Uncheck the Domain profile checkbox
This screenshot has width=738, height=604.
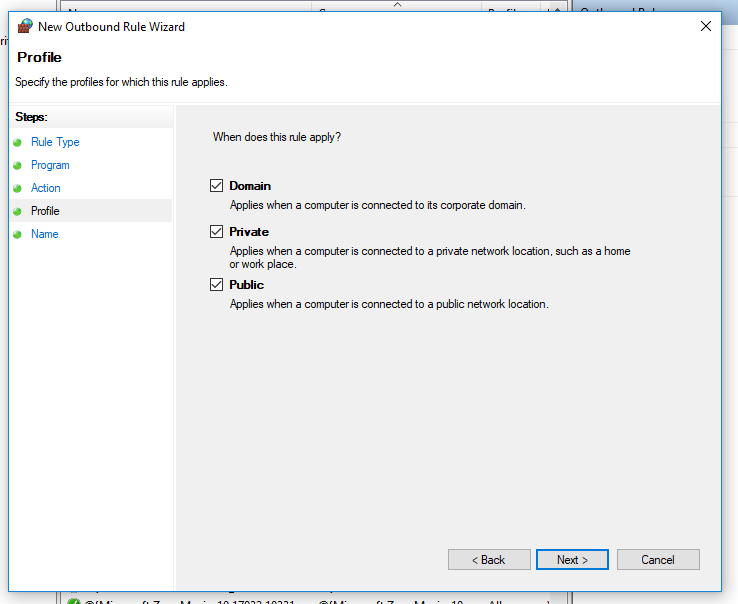(216, 186)
